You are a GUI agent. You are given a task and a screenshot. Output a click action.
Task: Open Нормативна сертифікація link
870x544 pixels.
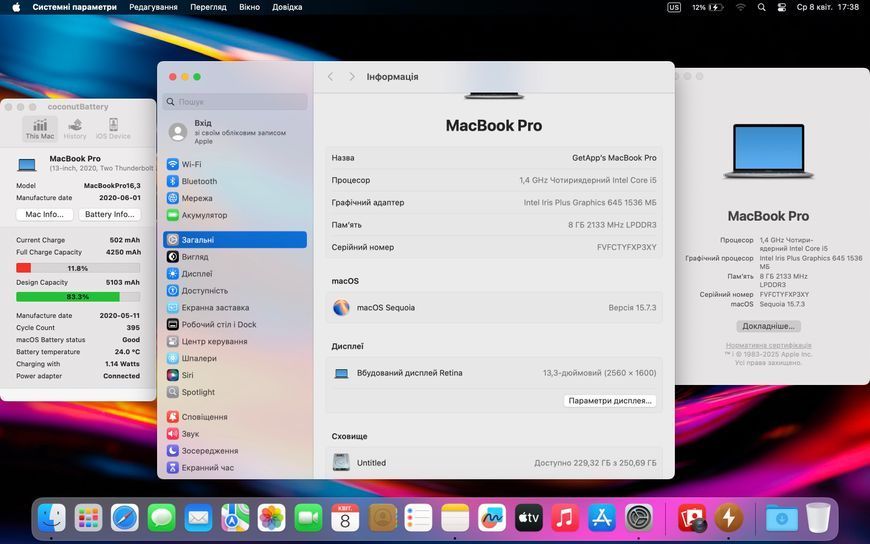pos(768,345)
